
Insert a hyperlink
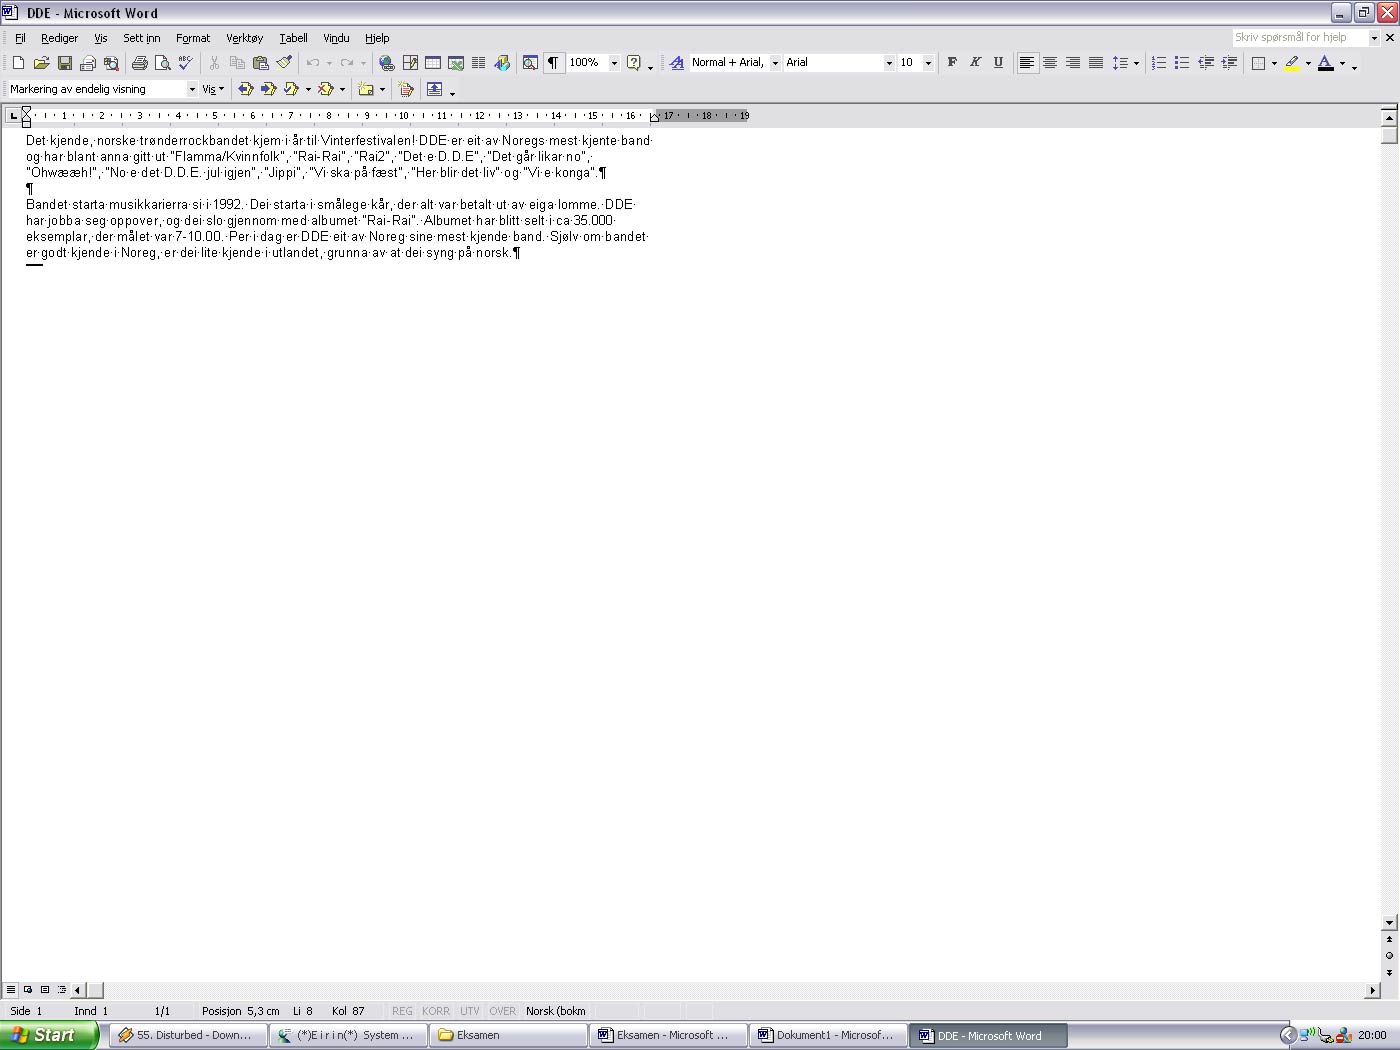pyautogui.click(x=386, y=63)
